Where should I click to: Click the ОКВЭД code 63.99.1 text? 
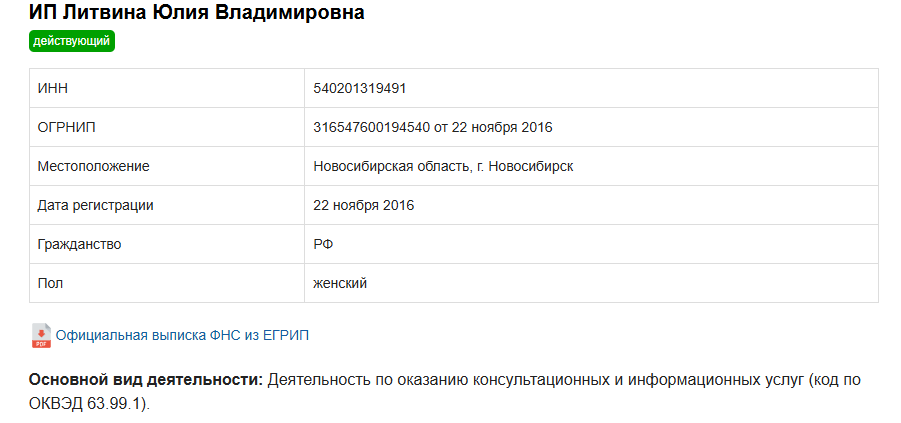[x=116, y=404]
